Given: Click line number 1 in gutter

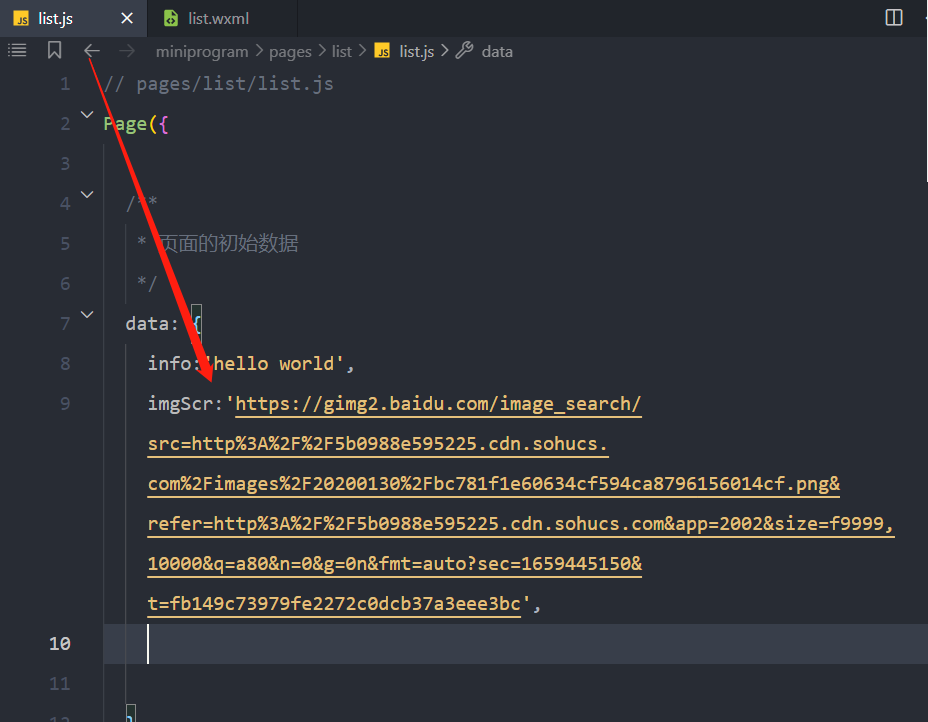Looking at the screenshot, I should pos(65,84).
